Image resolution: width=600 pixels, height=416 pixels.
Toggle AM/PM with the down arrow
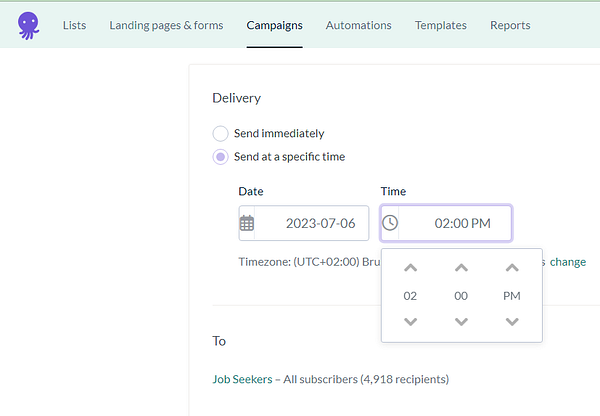click(512, 321)
